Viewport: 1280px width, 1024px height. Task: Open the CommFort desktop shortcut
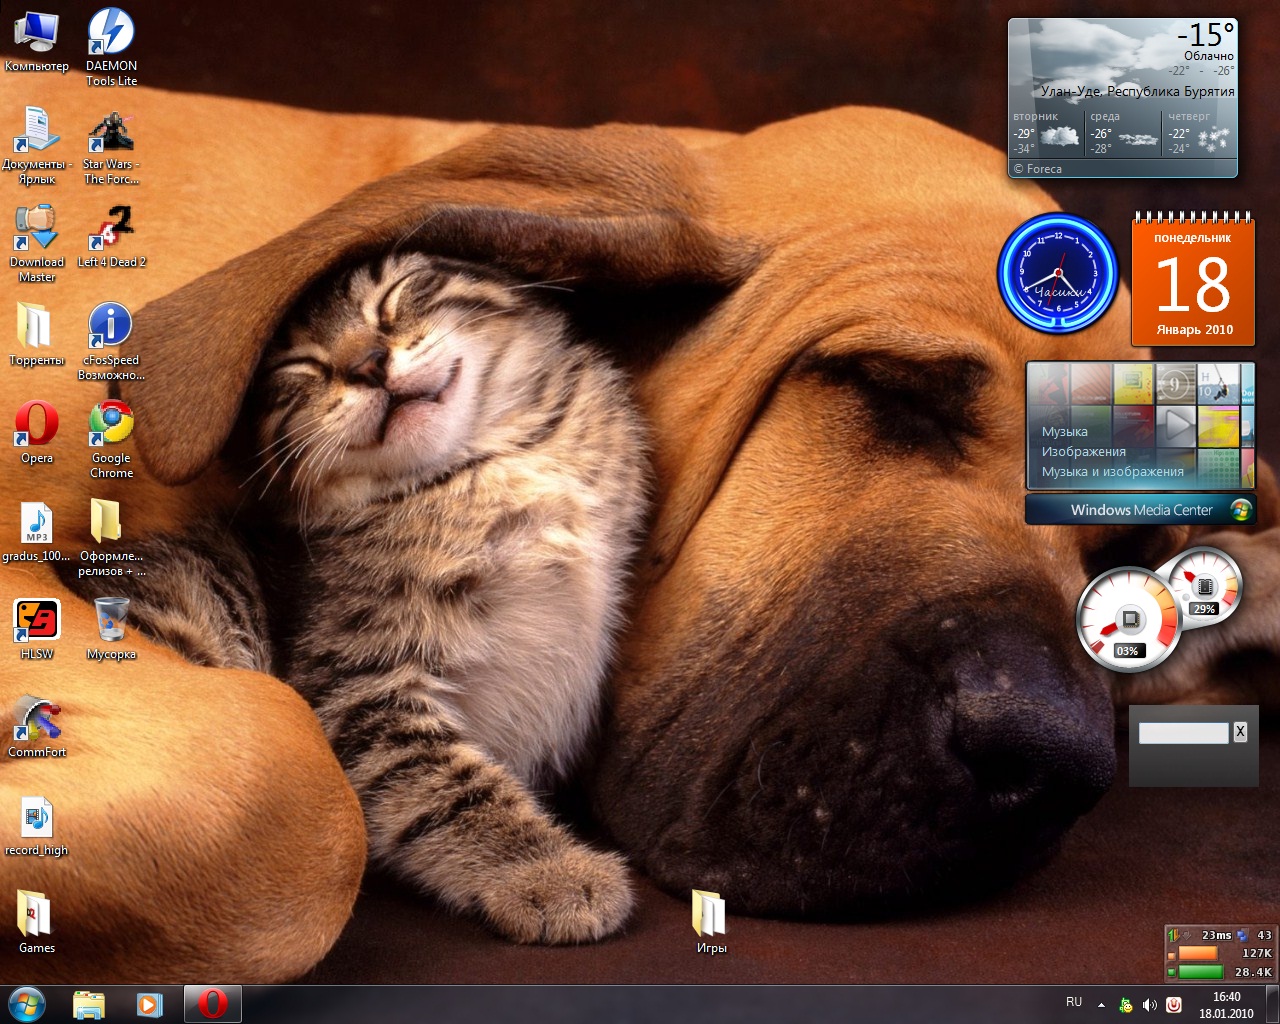click(x=36, y=719)
